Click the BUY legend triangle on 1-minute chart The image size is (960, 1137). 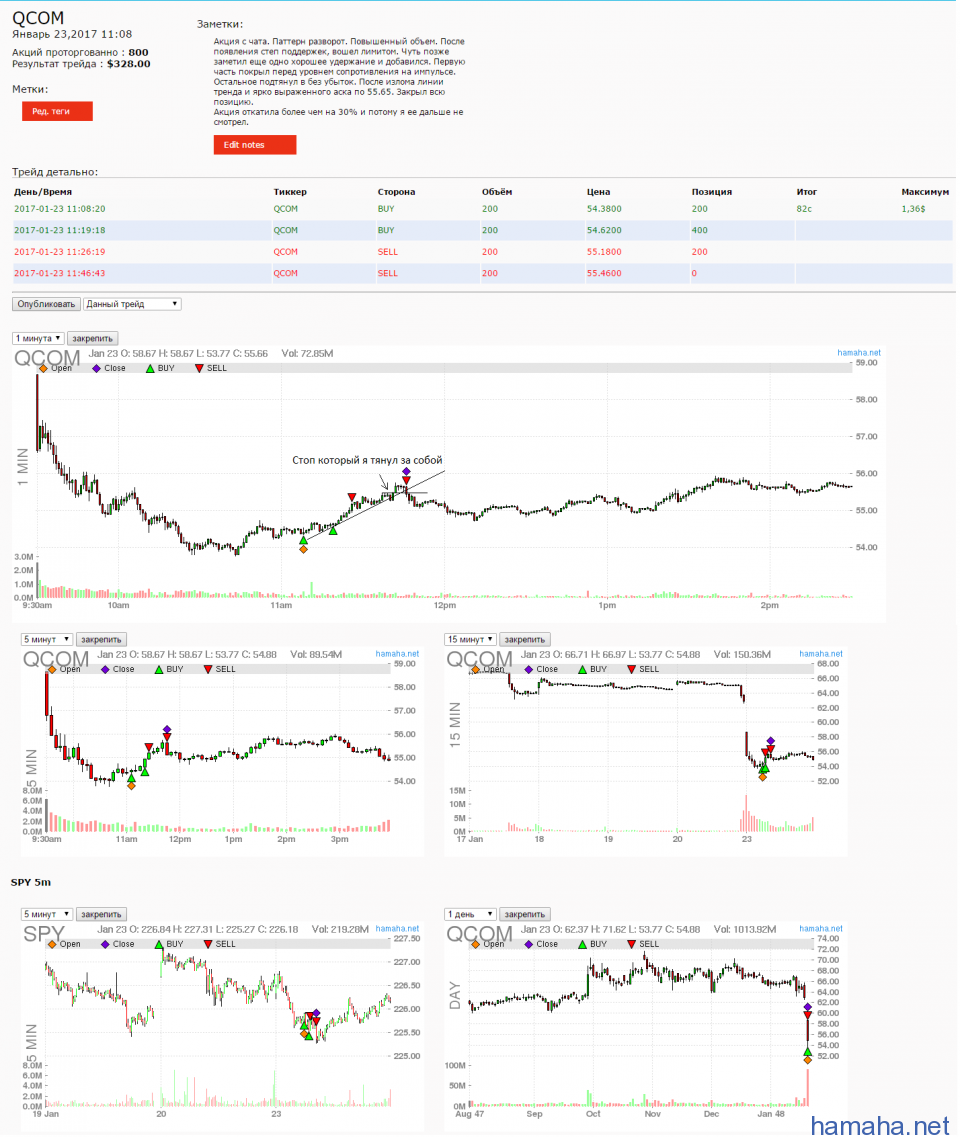tap(150, 368)
